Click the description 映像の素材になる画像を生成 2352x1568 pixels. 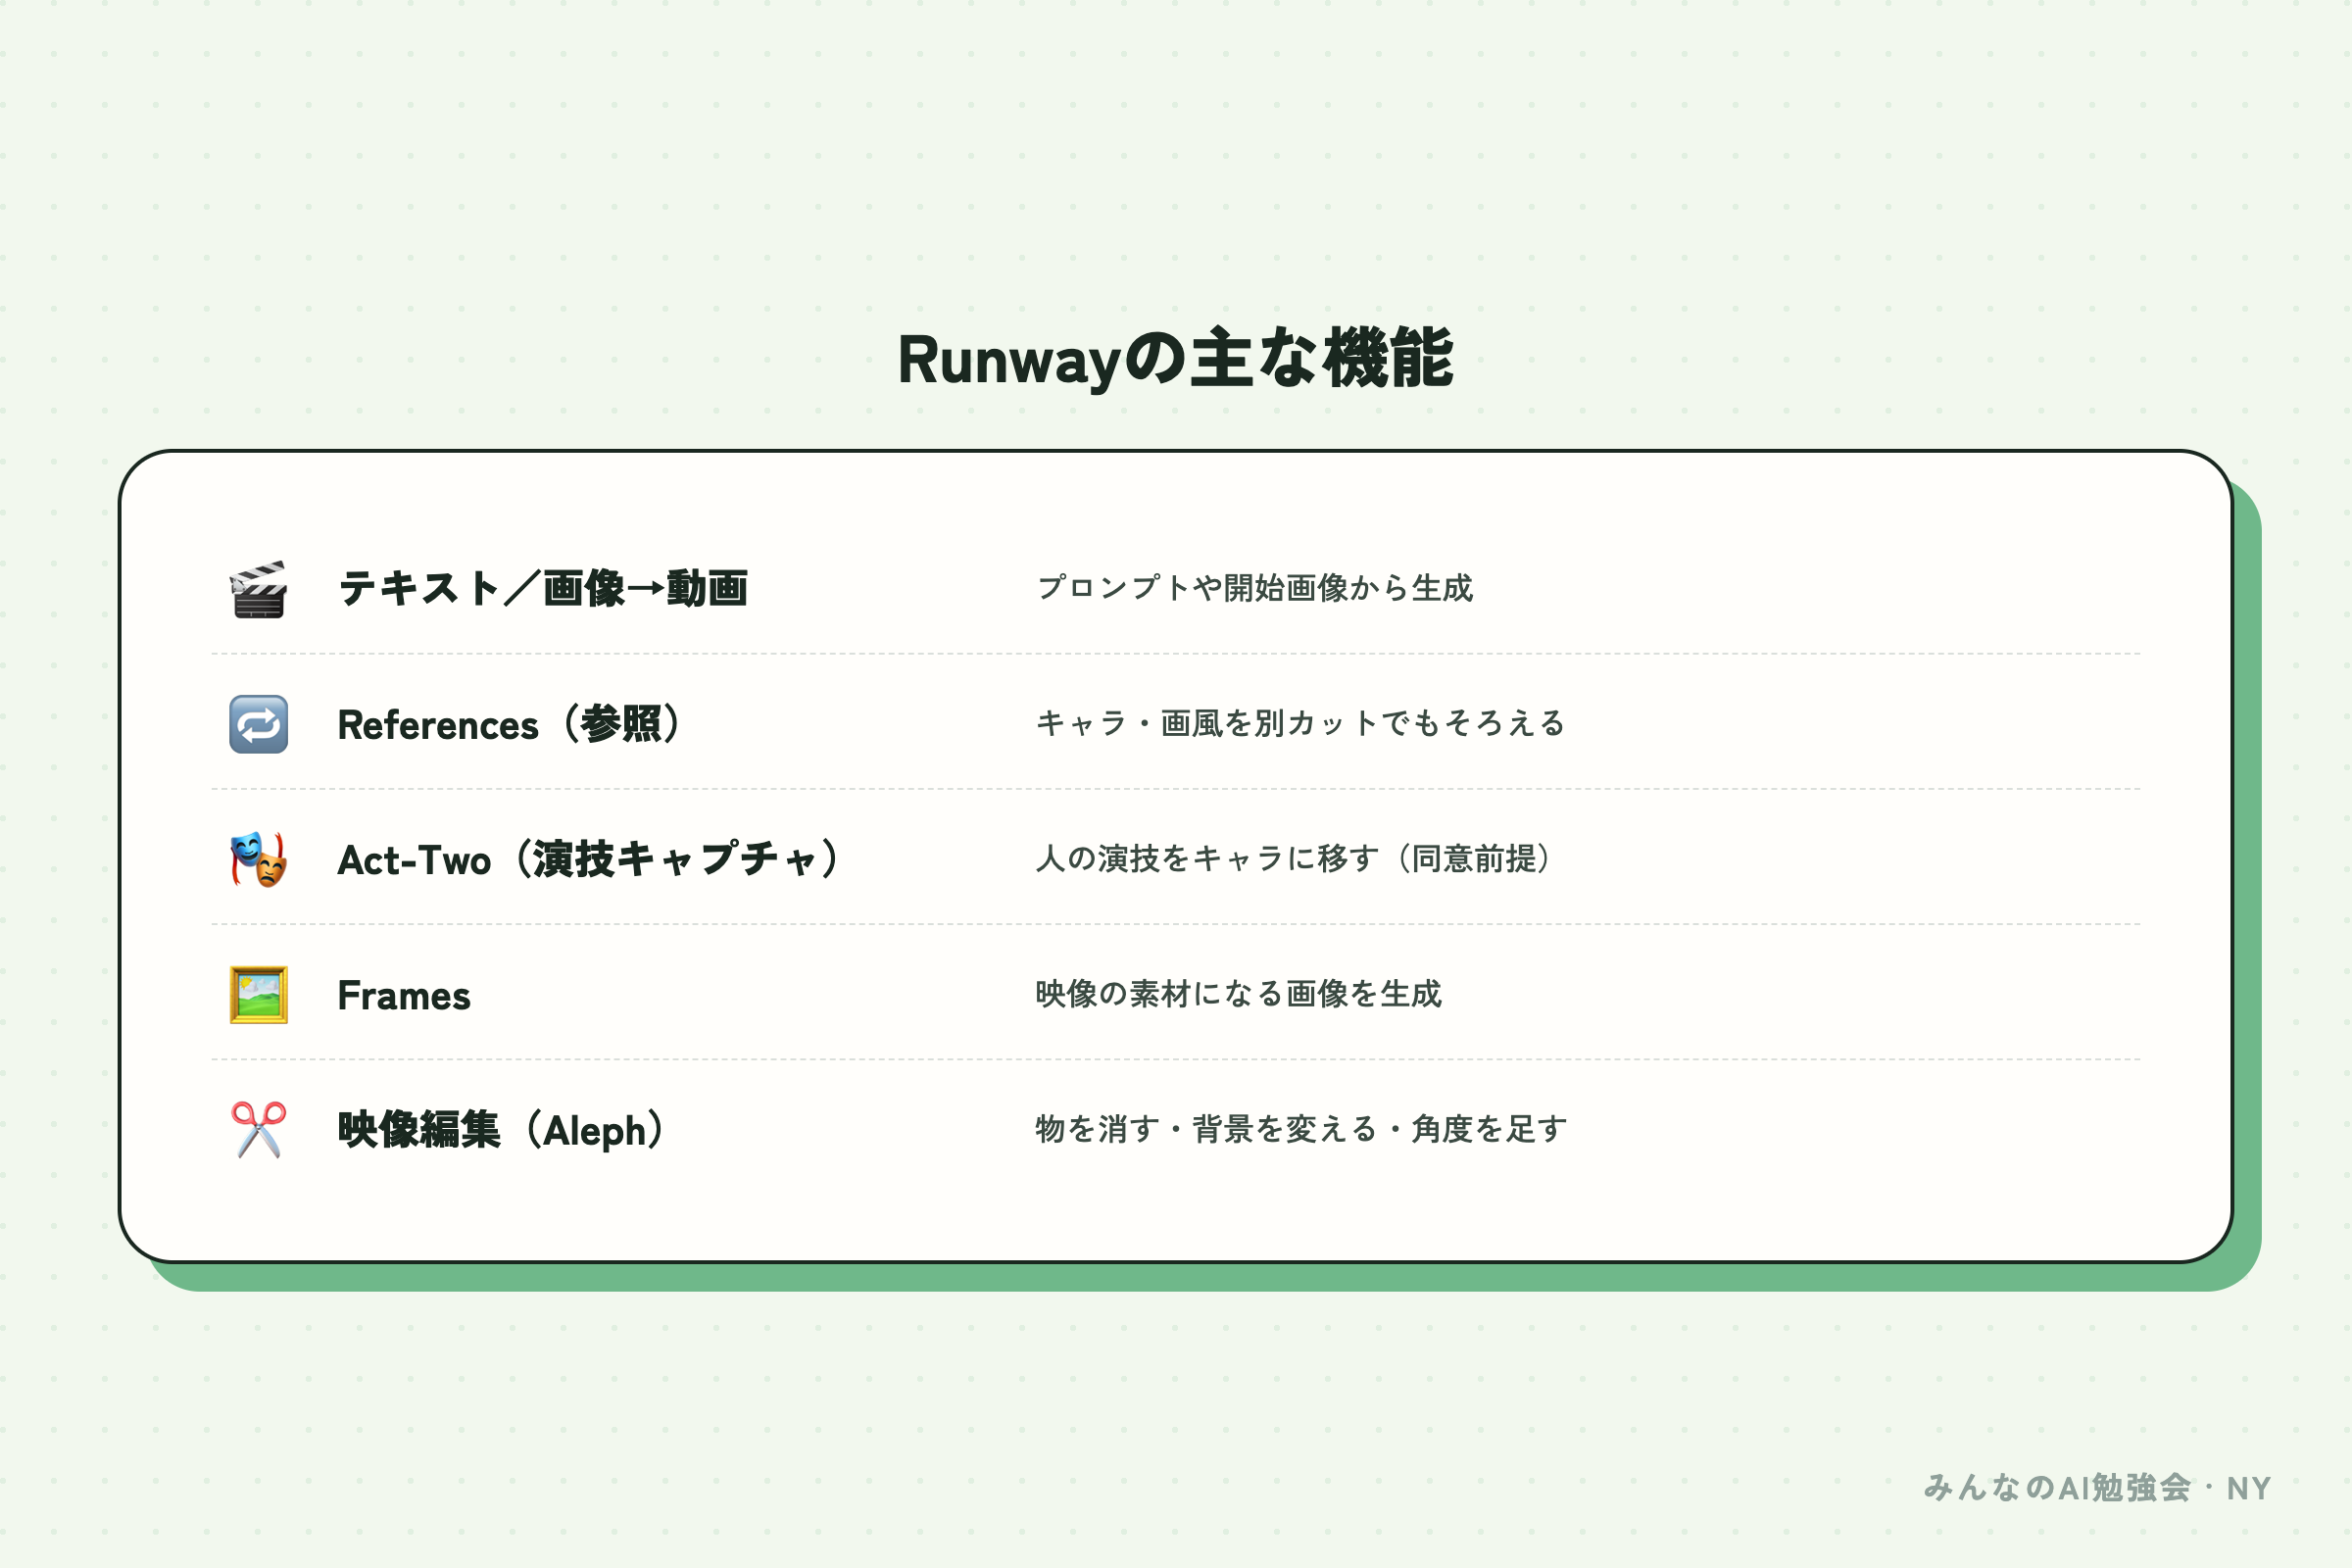[x=1239, y=994]
